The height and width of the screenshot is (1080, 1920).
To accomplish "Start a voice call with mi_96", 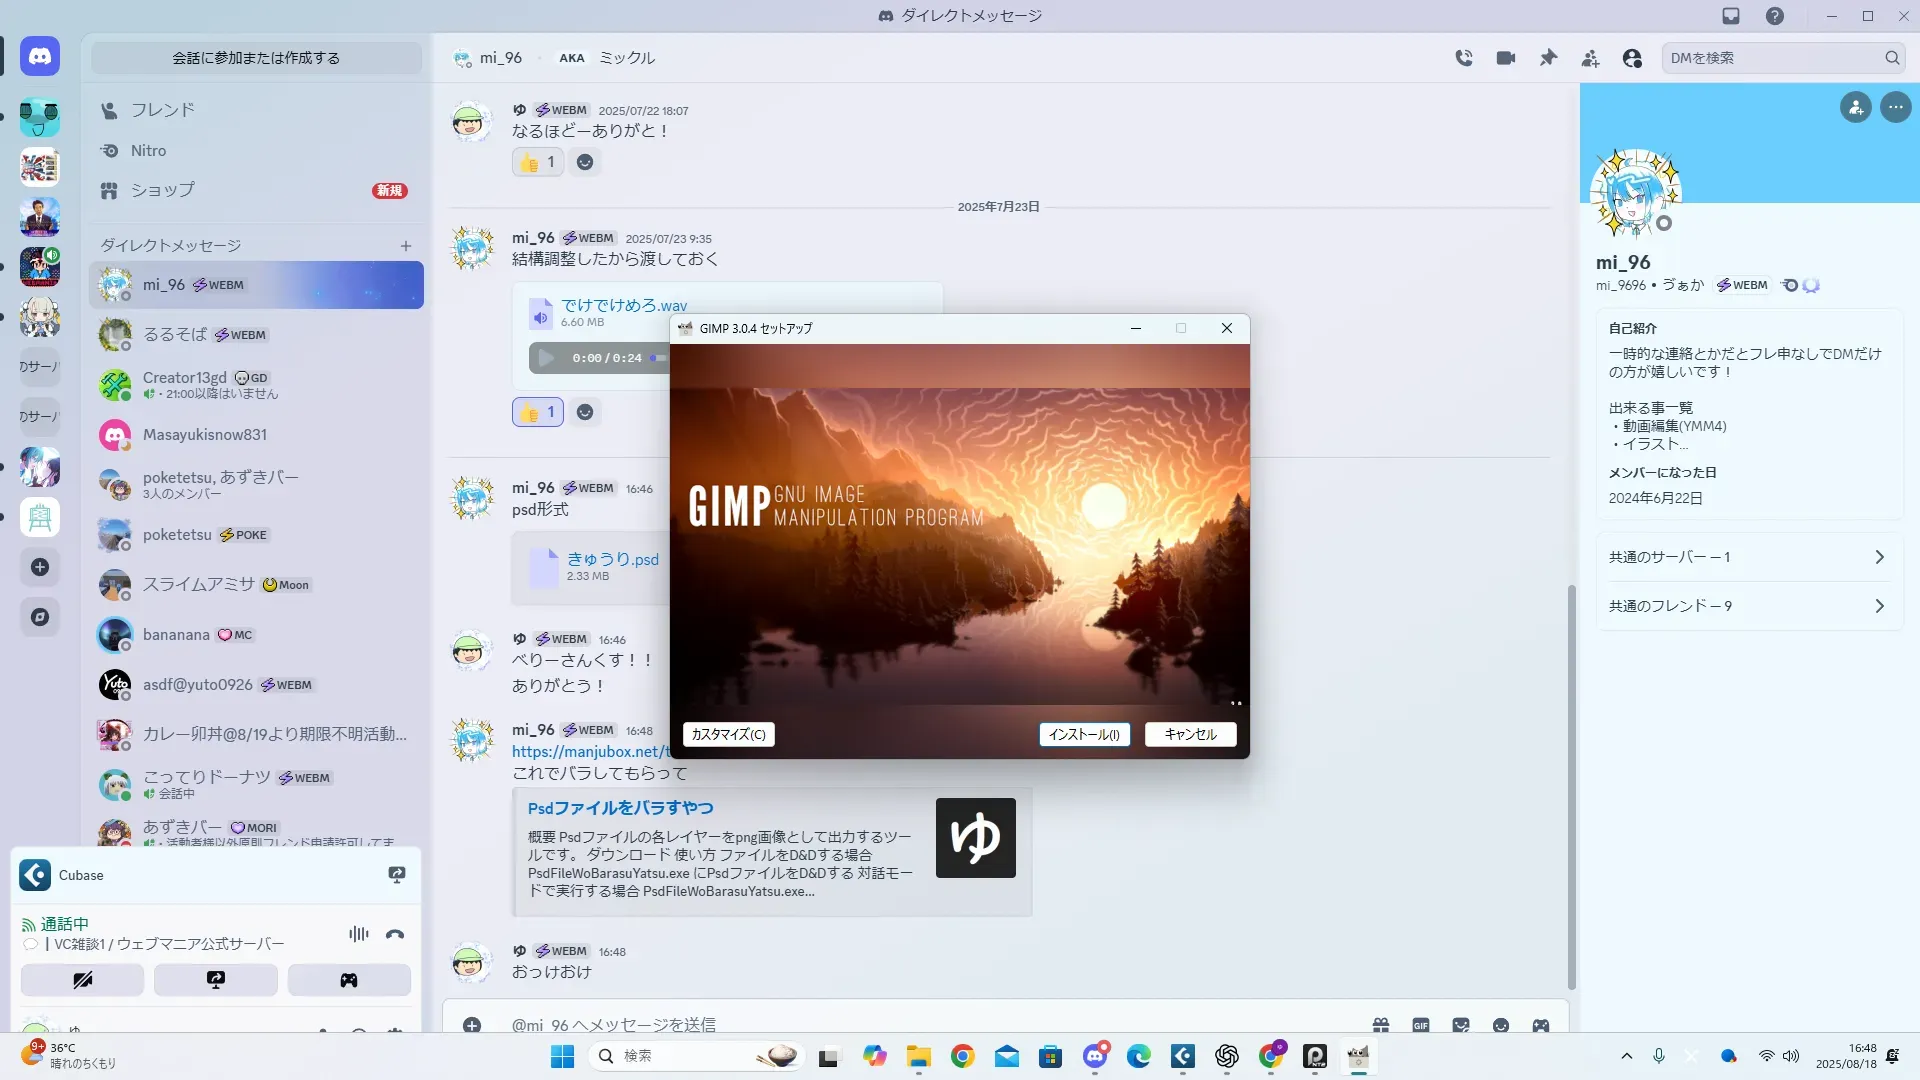I will pos(1464,58).
